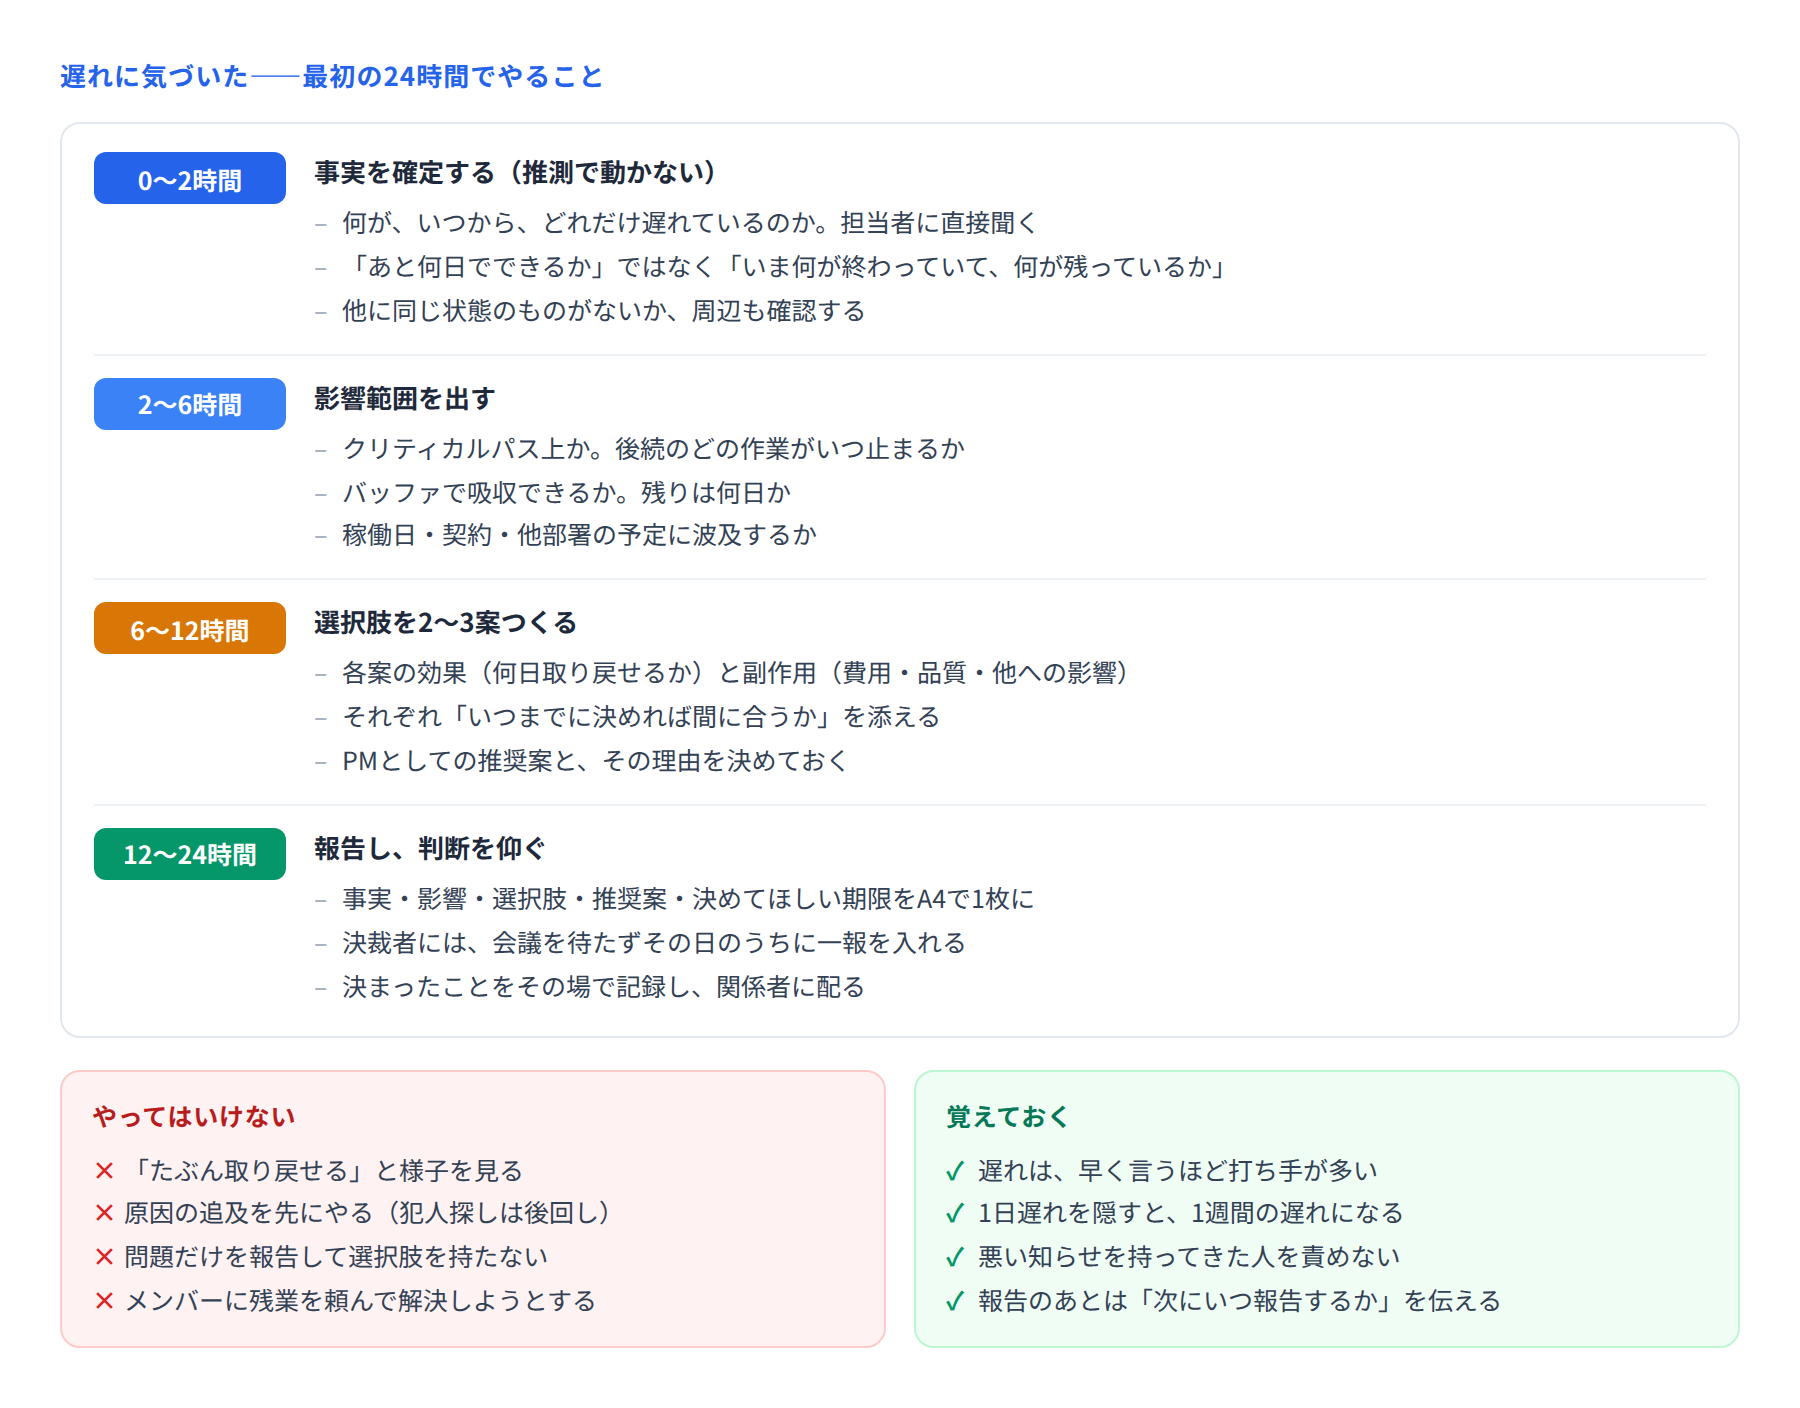Click the checkmark beside 悪い知らせを持ってきた人を責めない
Screen dimensions: 1800x1408
pos(955,1257)
